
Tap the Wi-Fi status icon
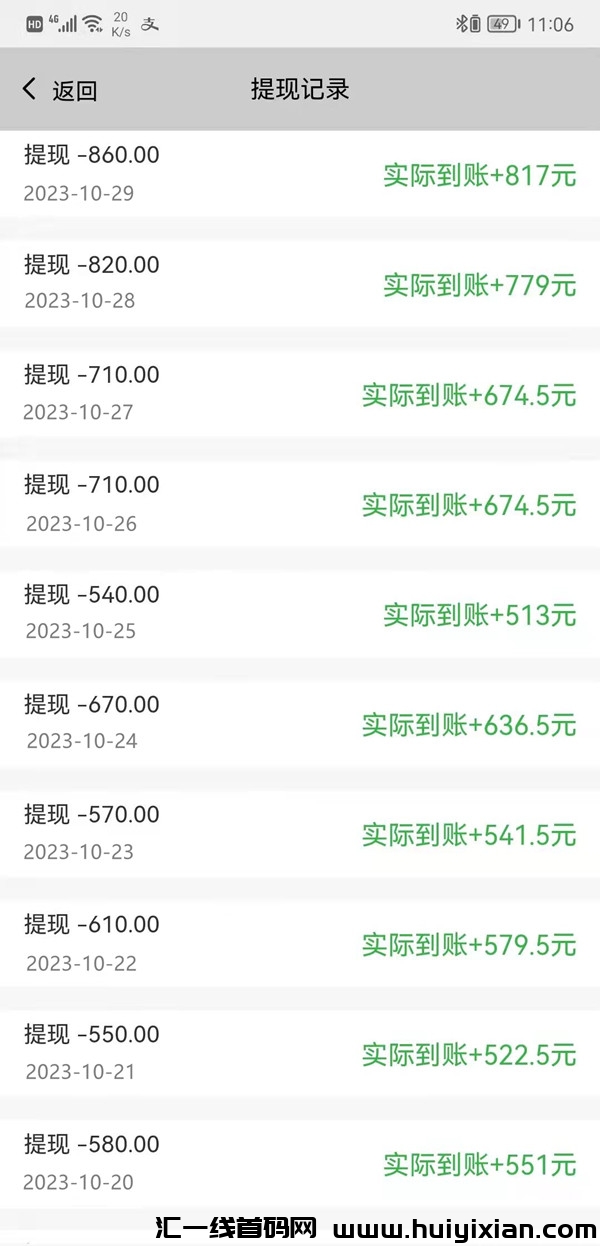click(92, 24)
